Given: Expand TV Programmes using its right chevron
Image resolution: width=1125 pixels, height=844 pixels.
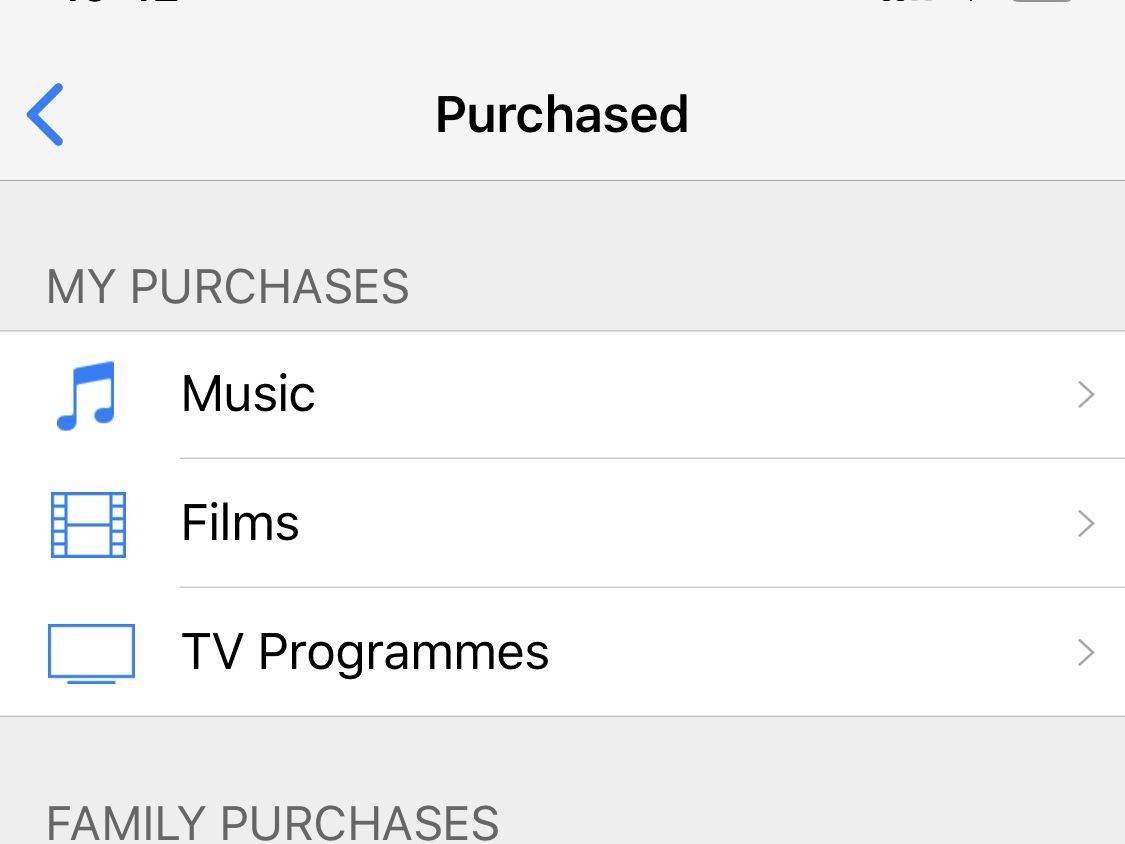Looking at the screenshot, I should (1086, 653).
